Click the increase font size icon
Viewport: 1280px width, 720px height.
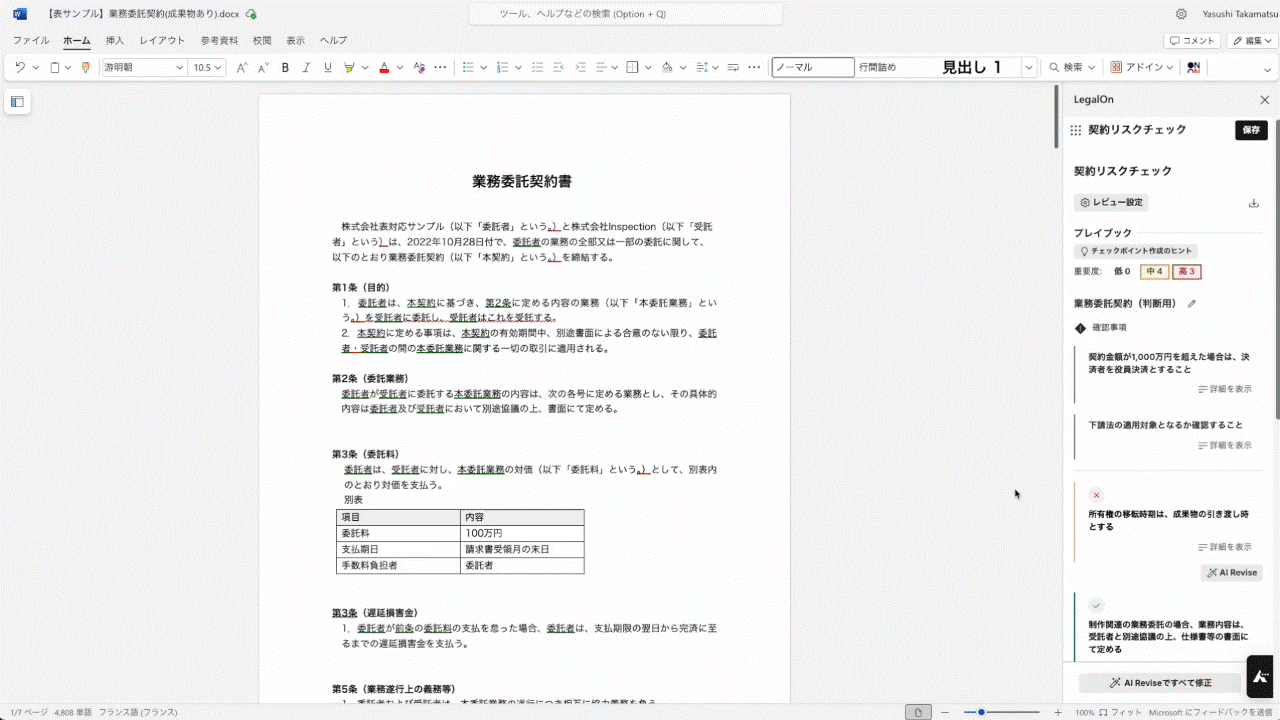(x=241, y=68)
